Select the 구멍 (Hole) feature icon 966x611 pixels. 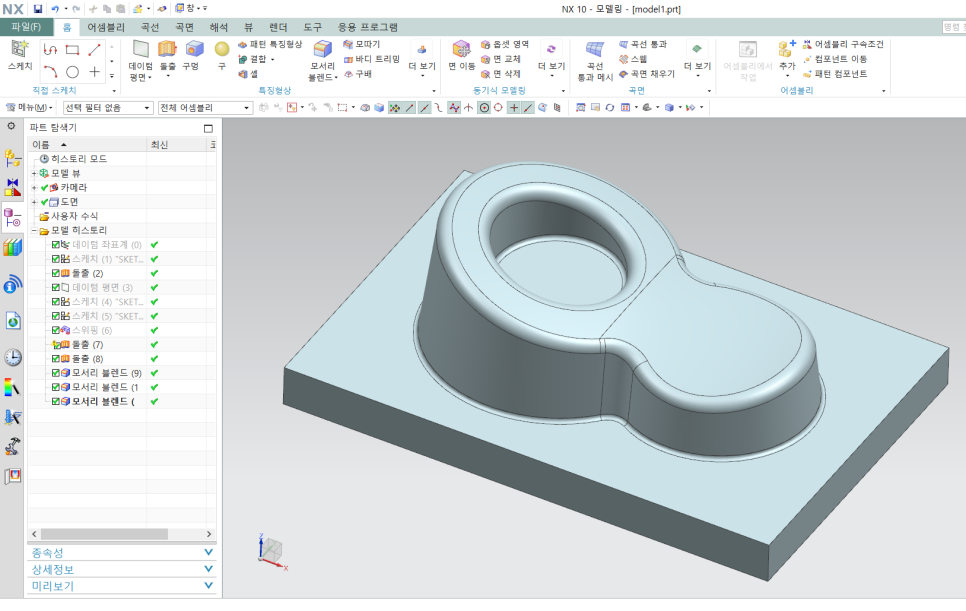tap(194, 49)
